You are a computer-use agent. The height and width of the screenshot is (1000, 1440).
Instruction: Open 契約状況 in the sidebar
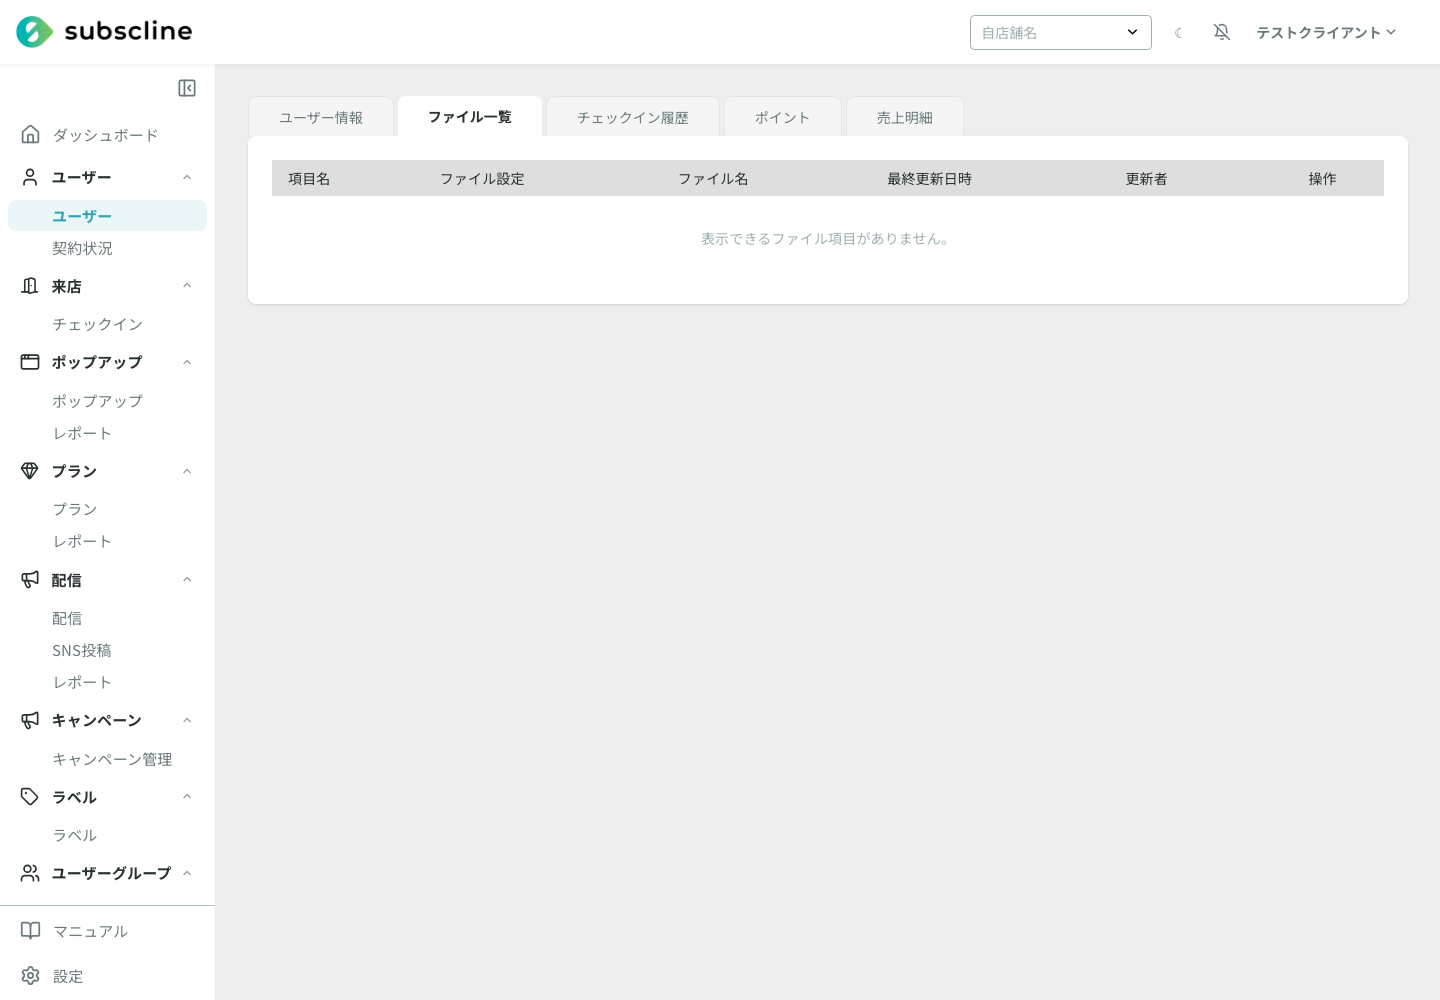click(82, 248)
